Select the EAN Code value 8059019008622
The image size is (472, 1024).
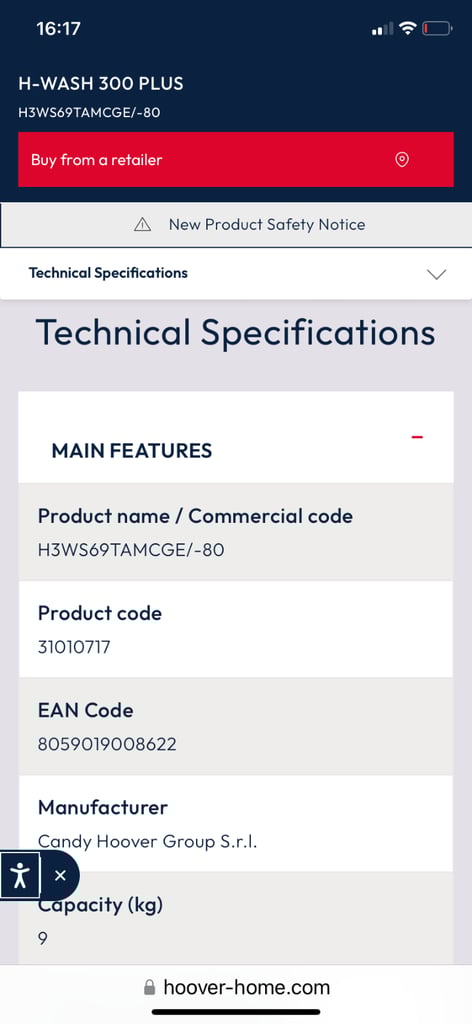click(x=107, y=744)
